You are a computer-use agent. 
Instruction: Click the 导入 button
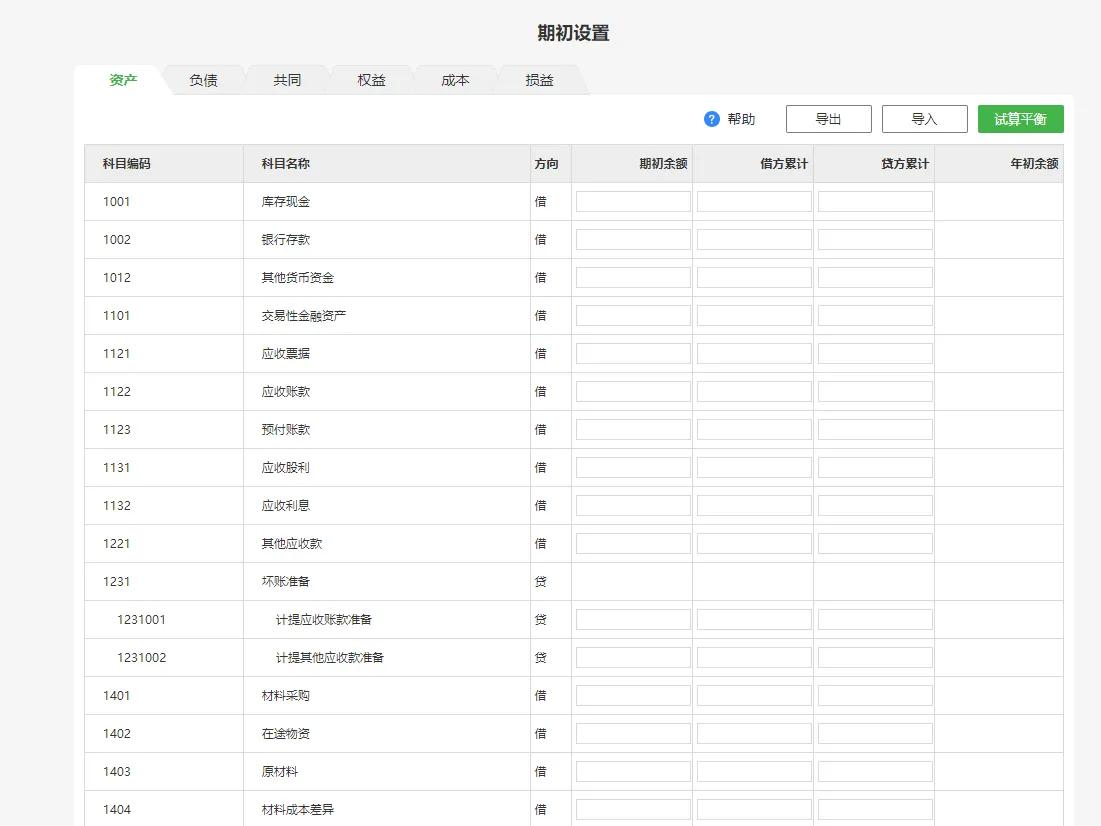924,118
